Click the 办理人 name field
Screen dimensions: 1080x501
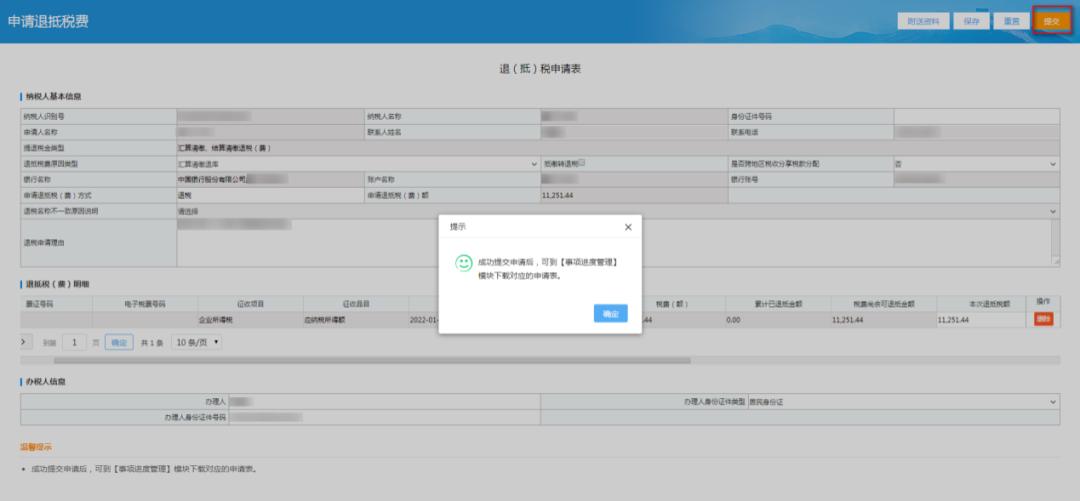(x=384, y=402)
